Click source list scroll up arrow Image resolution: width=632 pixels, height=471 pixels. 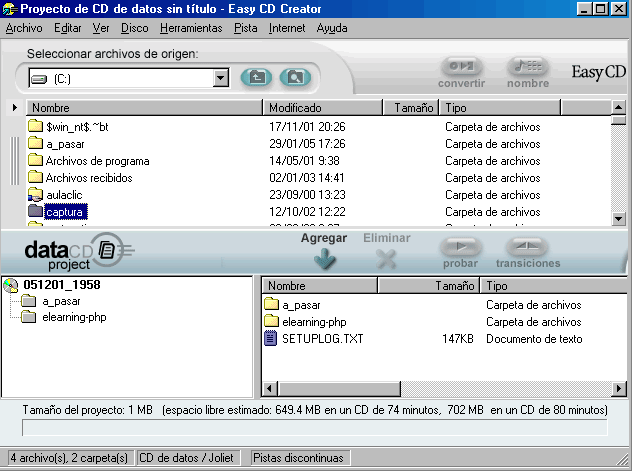click(618, 107)
